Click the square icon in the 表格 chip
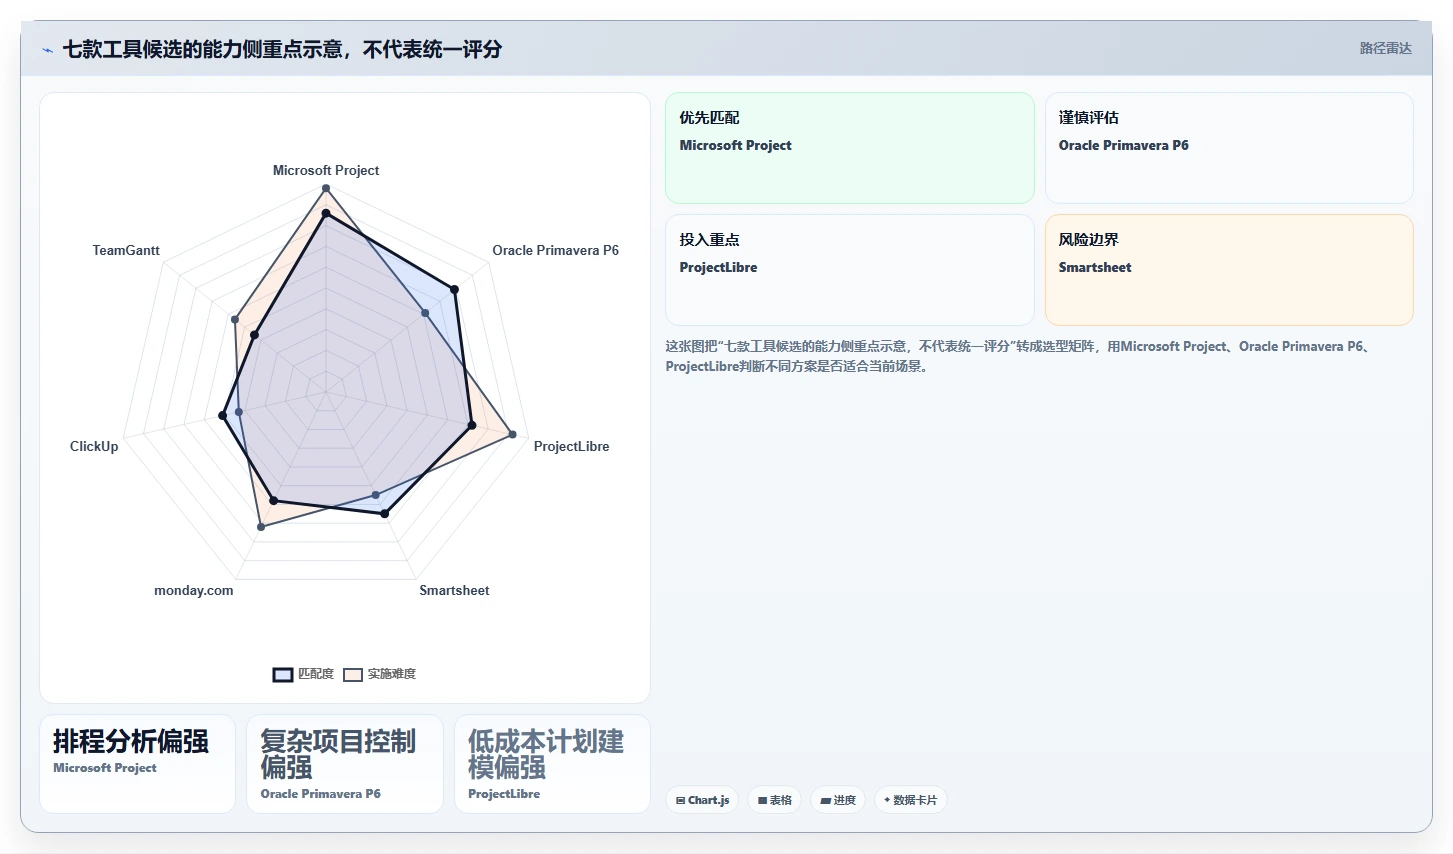The width and height of the screenshot is (1453, 854). pos(762,801)
